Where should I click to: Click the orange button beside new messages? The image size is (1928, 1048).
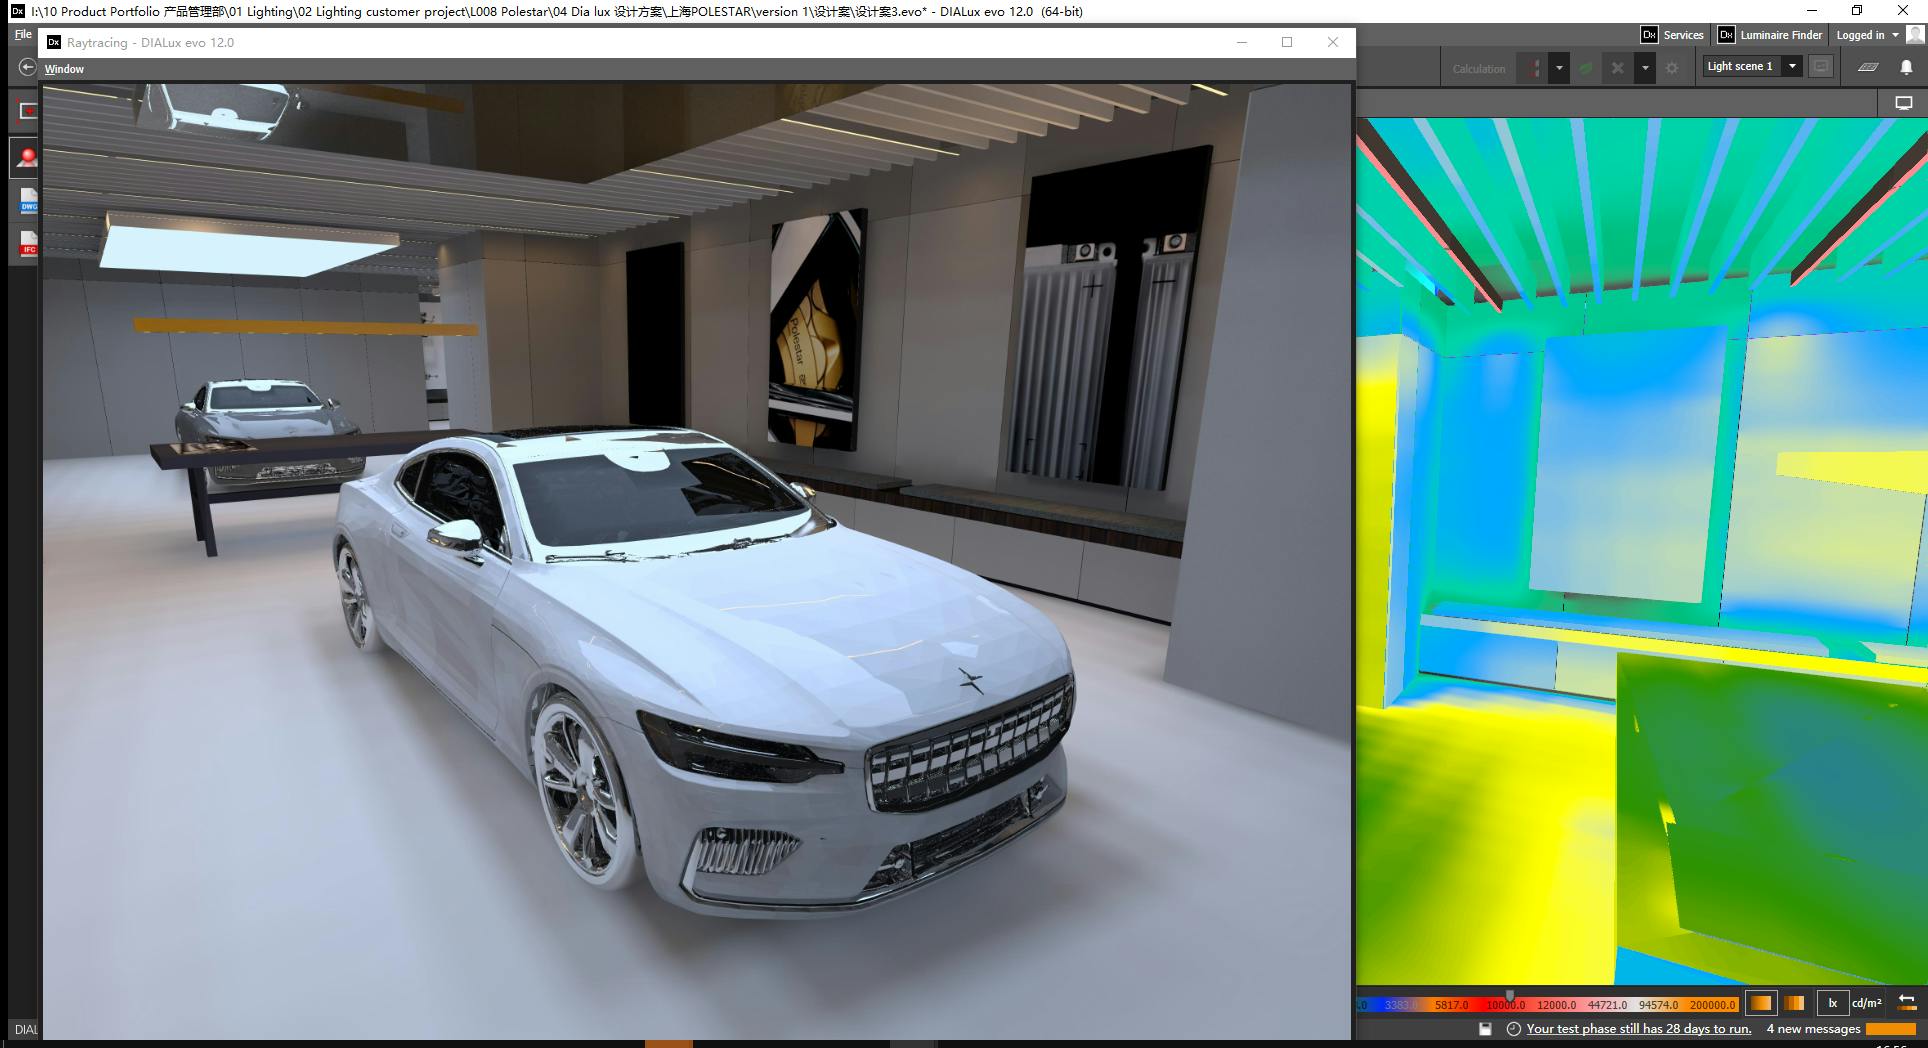(1891, 1029)
